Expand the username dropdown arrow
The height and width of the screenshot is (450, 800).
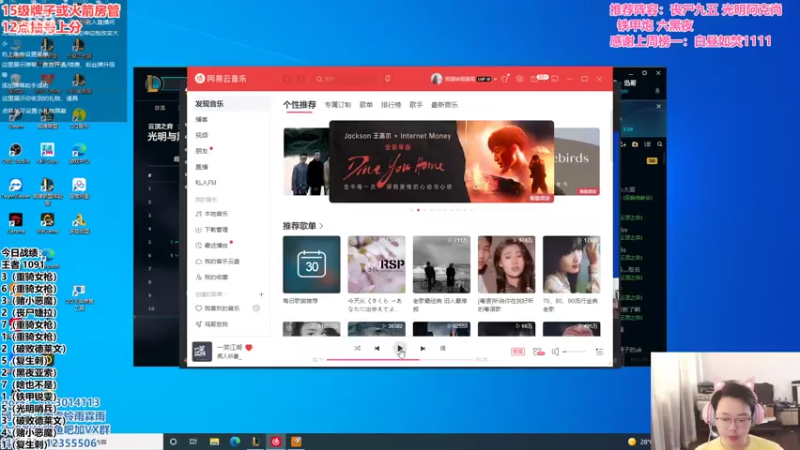pos(495,80)
